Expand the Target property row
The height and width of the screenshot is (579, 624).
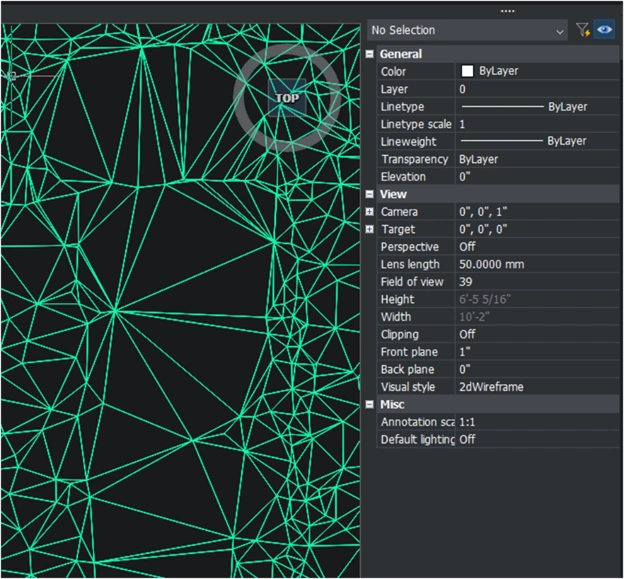[x=370, y=229]
